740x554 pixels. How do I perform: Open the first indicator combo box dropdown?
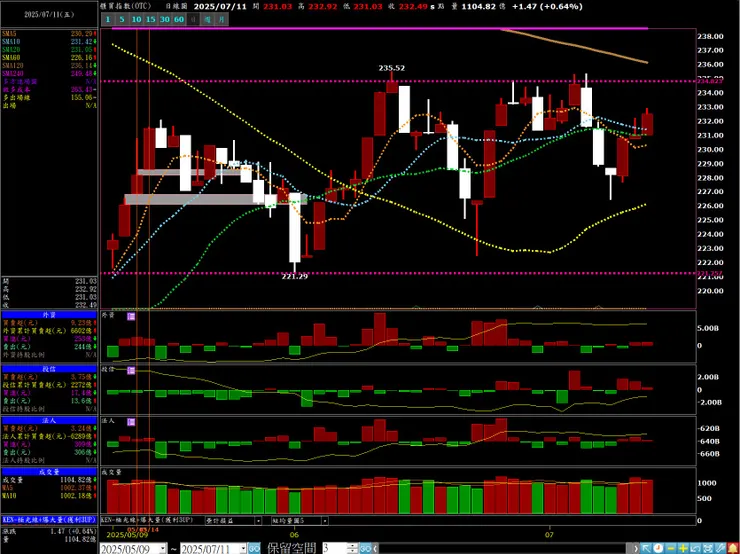[258, 521]
